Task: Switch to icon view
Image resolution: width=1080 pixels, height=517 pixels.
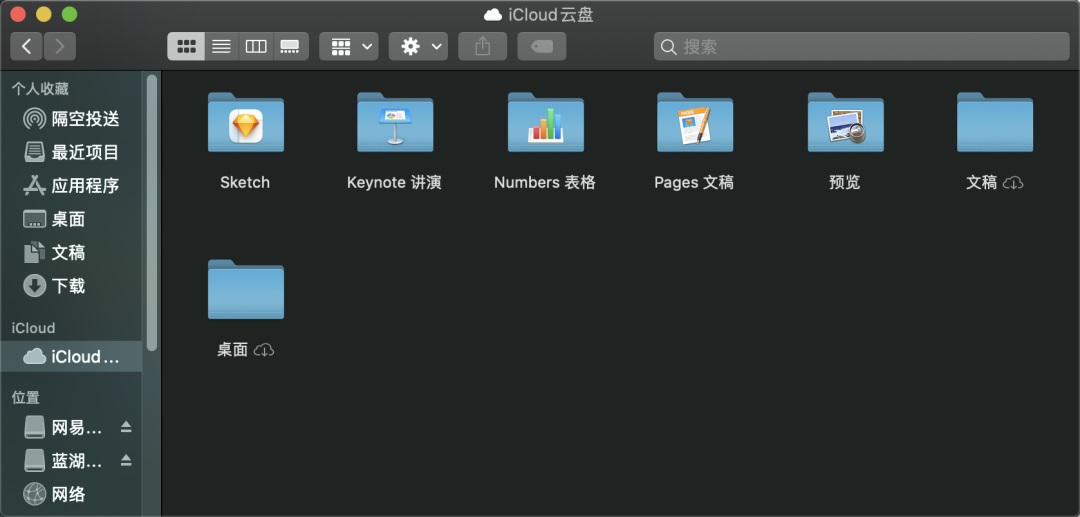Action: [x=186, y=46]
